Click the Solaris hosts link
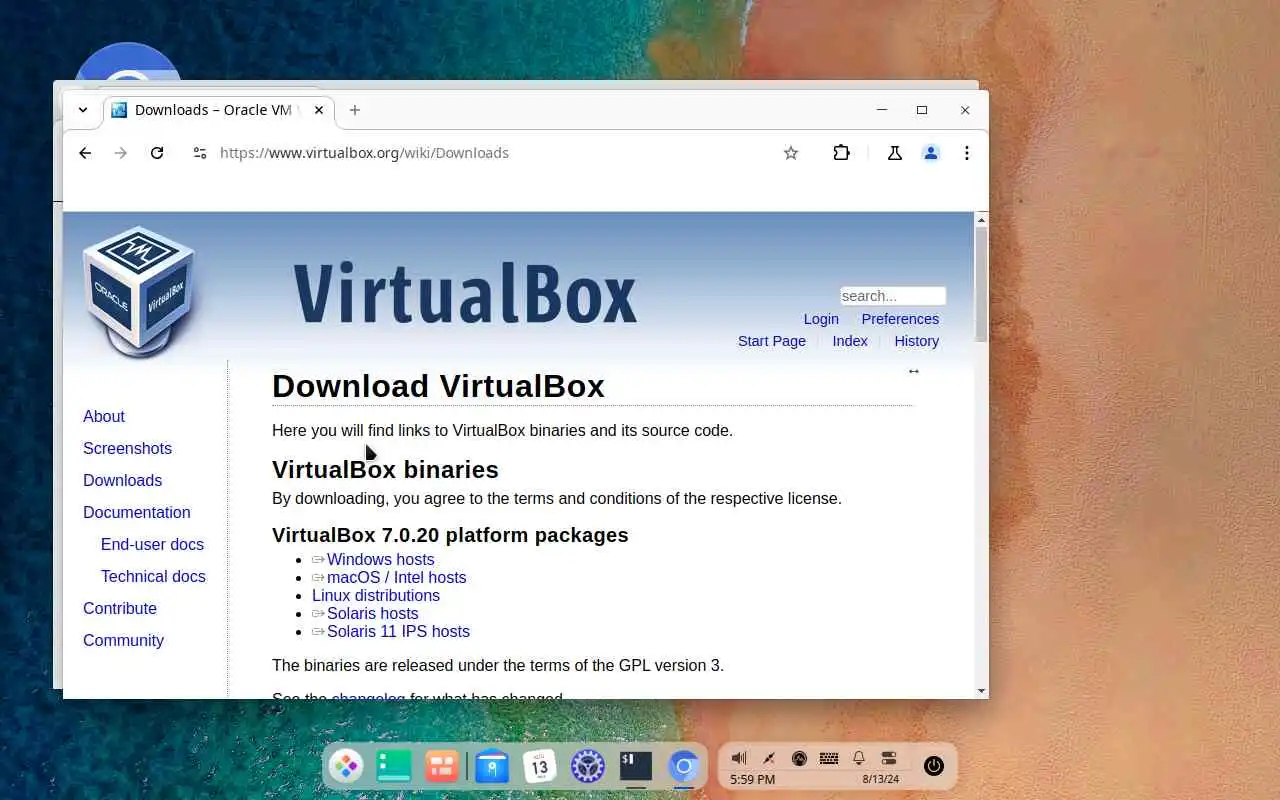Image resolution: width=1280 pixels, height=800 pixels. pyautogui.click(x=372, y=613)
